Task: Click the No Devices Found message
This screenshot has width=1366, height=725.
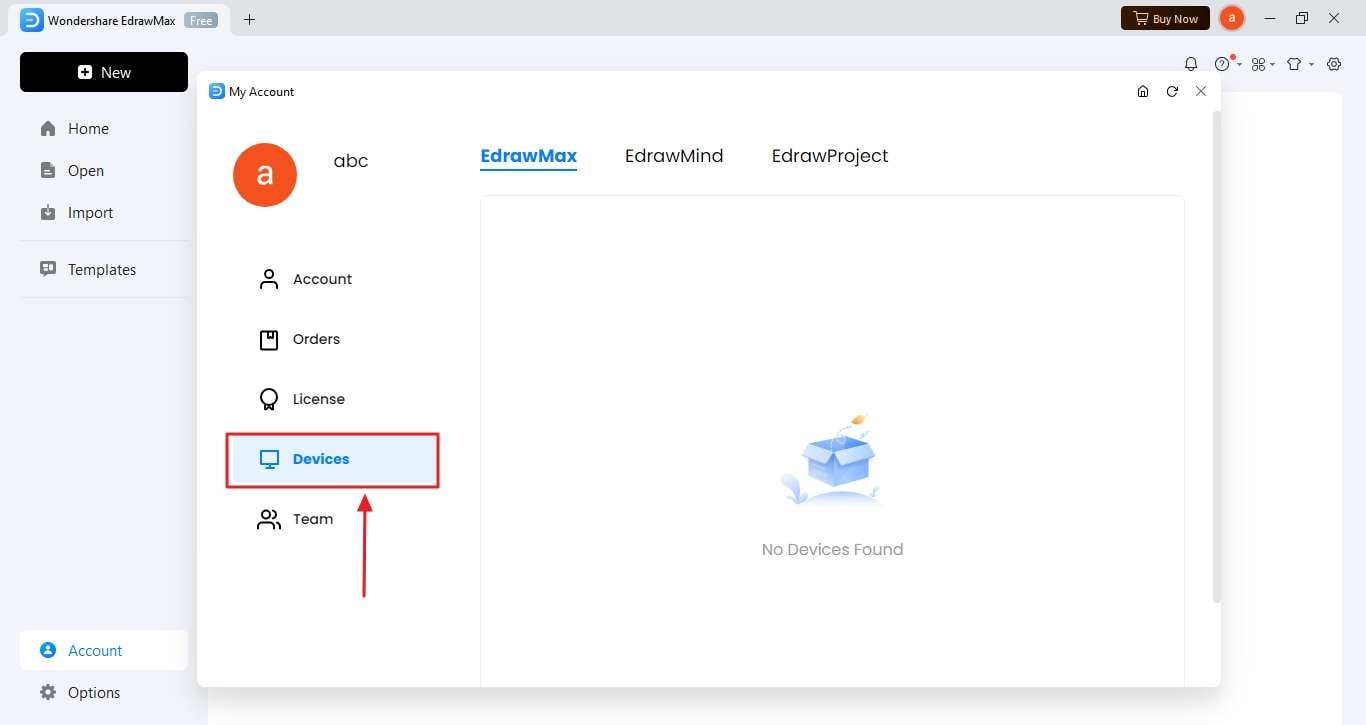Action: pyautogui.click(x=832, y=549)
